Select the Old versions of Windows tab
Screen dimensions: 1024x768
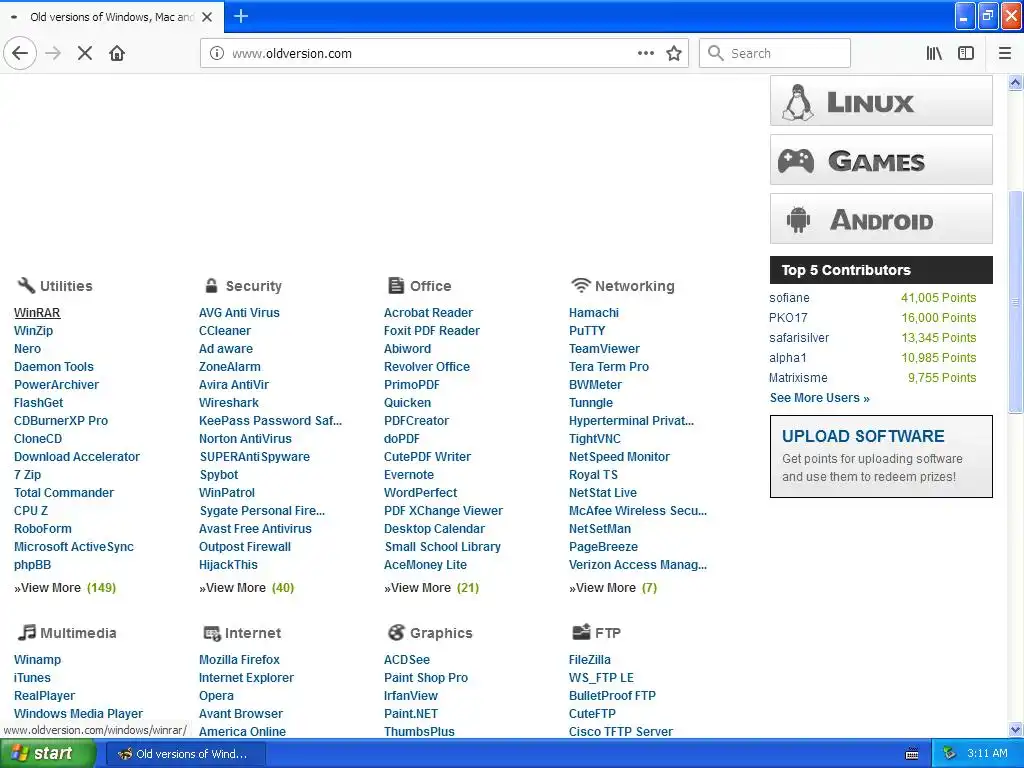112,17
